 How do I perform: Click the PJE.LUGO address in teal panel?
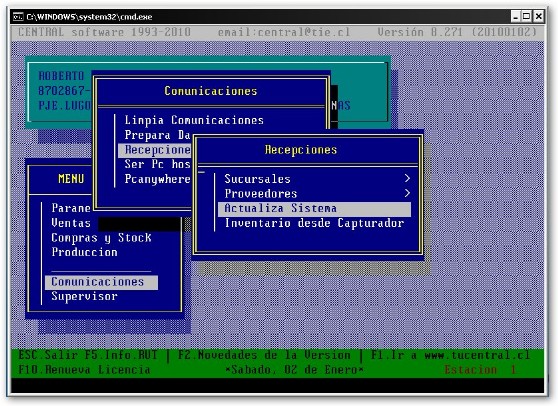64,106
